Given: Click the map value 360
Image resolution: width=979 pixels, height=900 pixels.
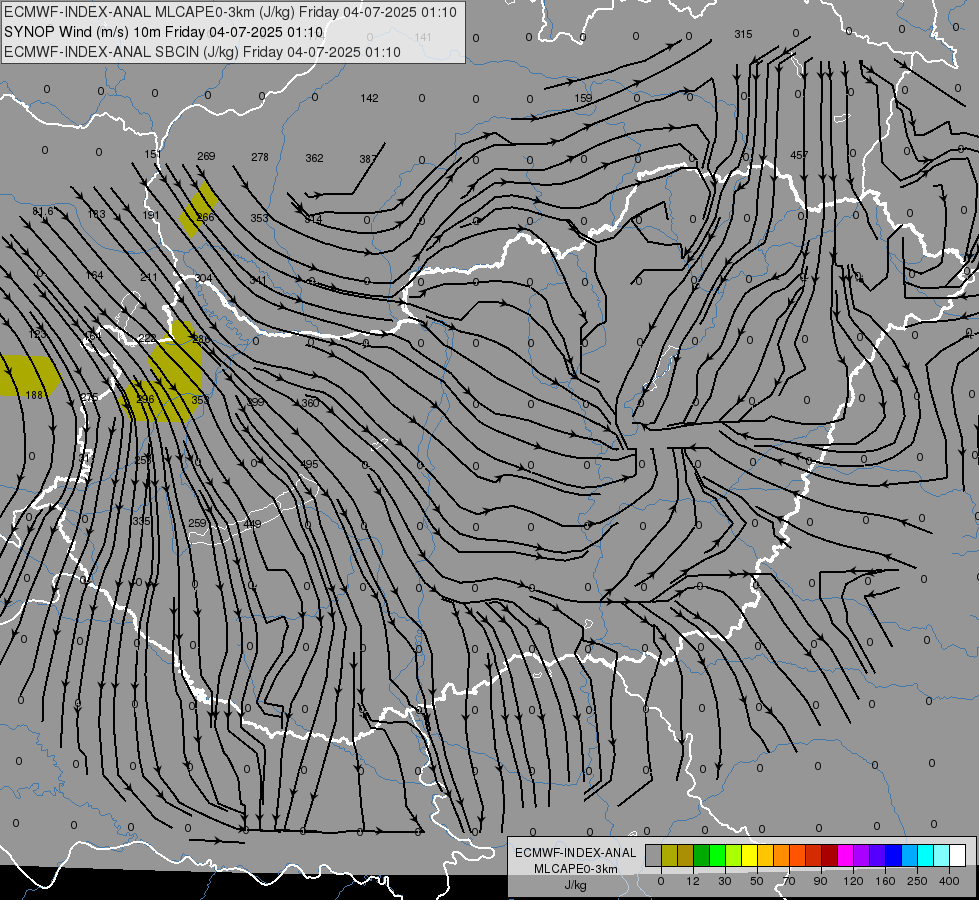Looking at the screenshot, I should (310, 403).
